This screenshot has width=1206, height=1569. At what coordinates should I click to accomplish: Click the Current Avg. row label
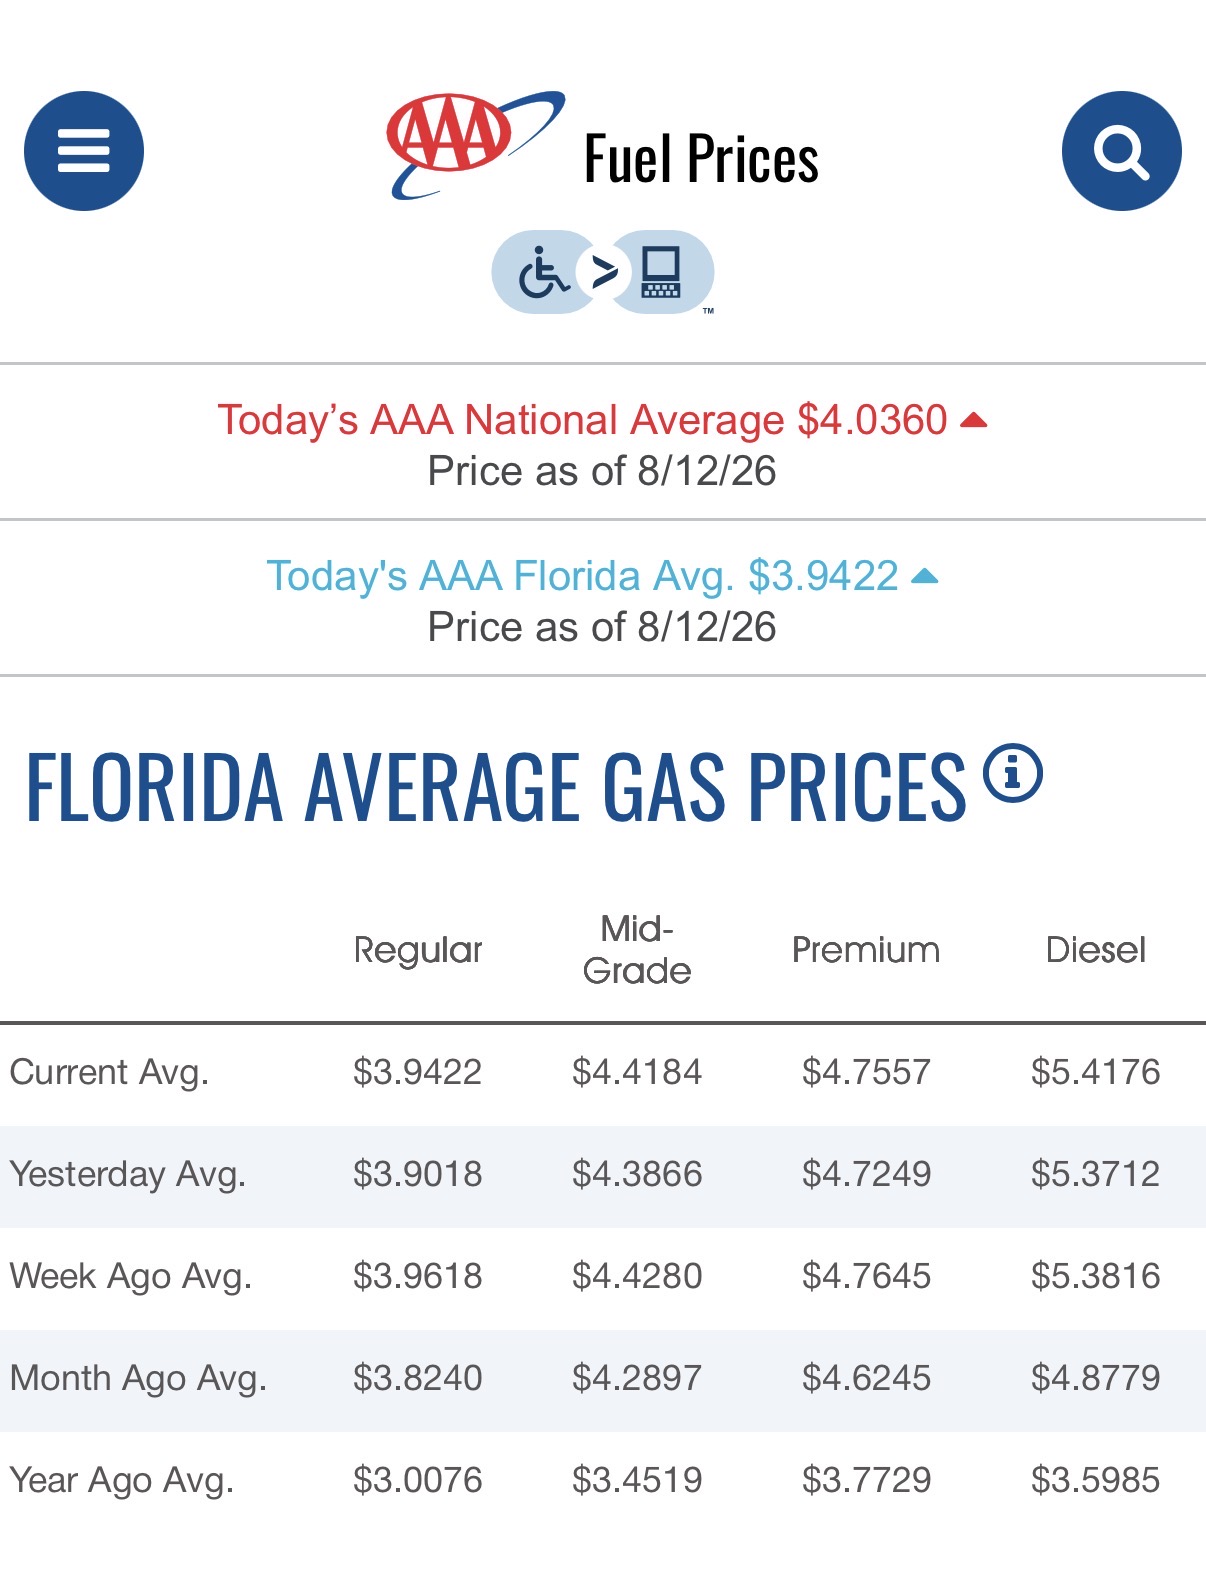coord(109,1073)
